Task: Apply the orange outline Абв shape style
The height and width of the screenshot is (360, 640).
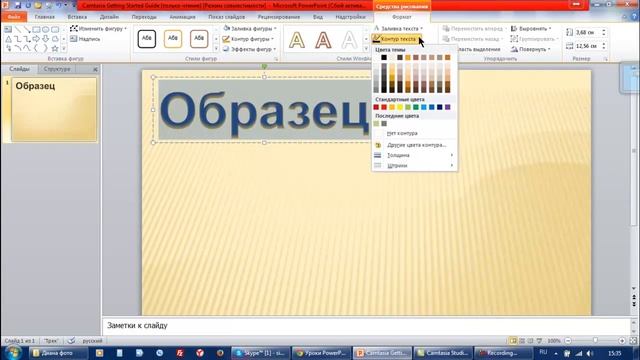Action: 173,39
